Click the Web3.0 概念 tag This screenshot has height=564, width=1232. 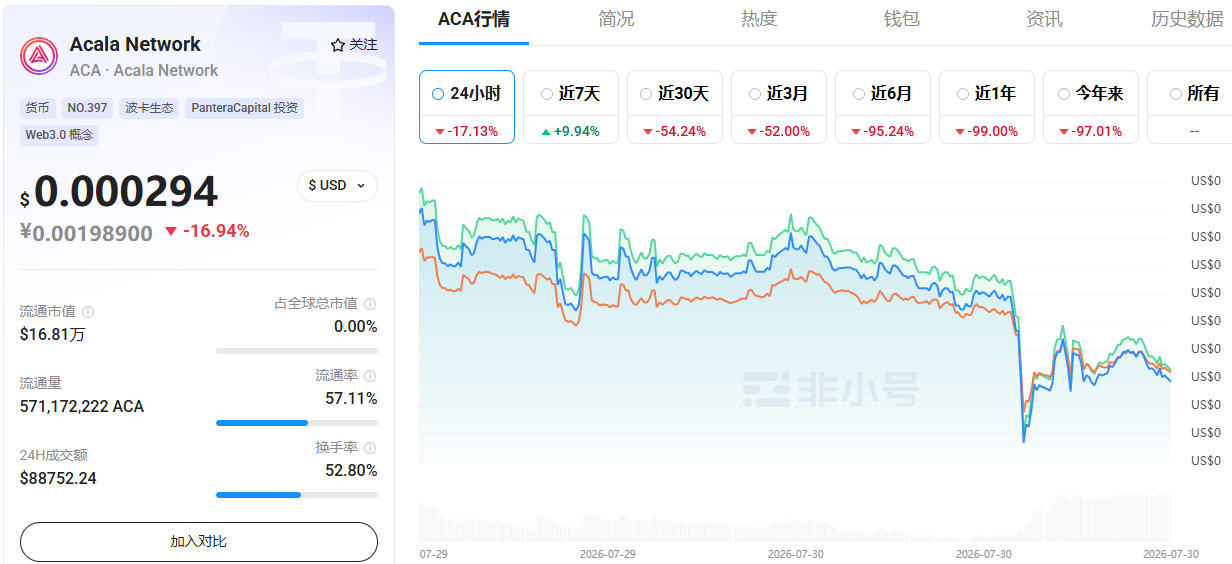tap(60, 134)
